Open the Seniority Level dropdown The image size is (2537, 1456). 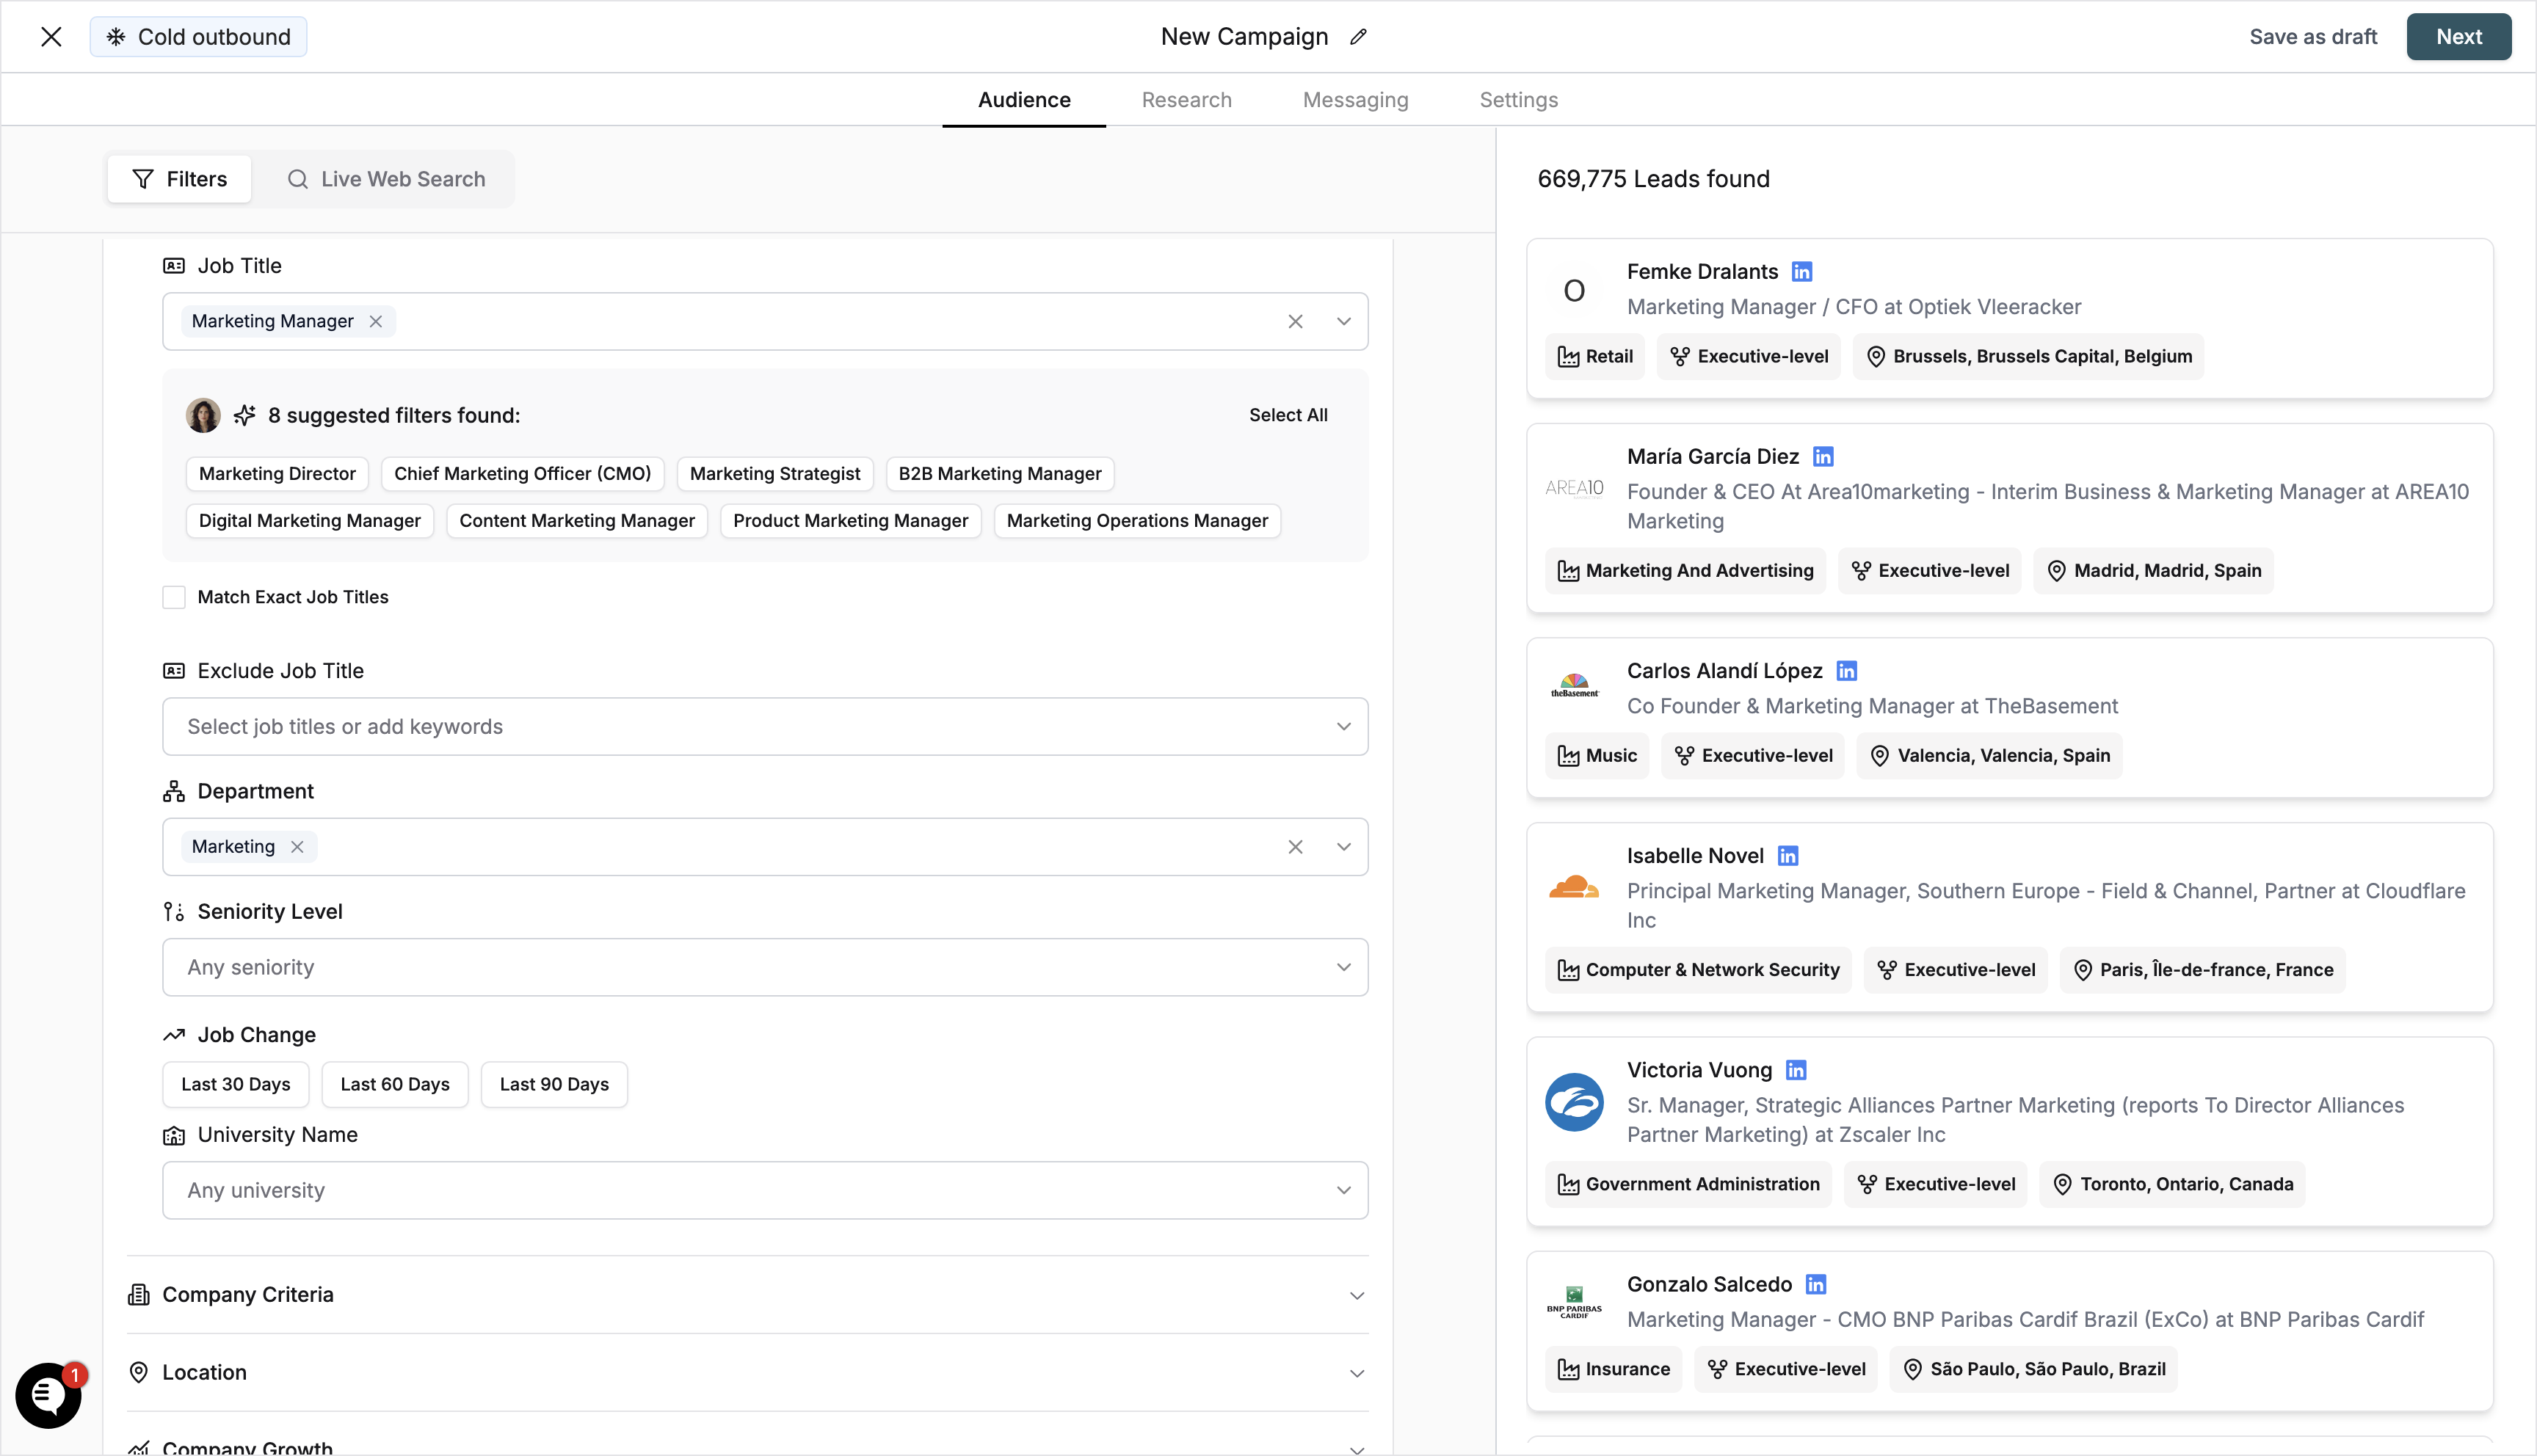click(x=1344, y=967)
